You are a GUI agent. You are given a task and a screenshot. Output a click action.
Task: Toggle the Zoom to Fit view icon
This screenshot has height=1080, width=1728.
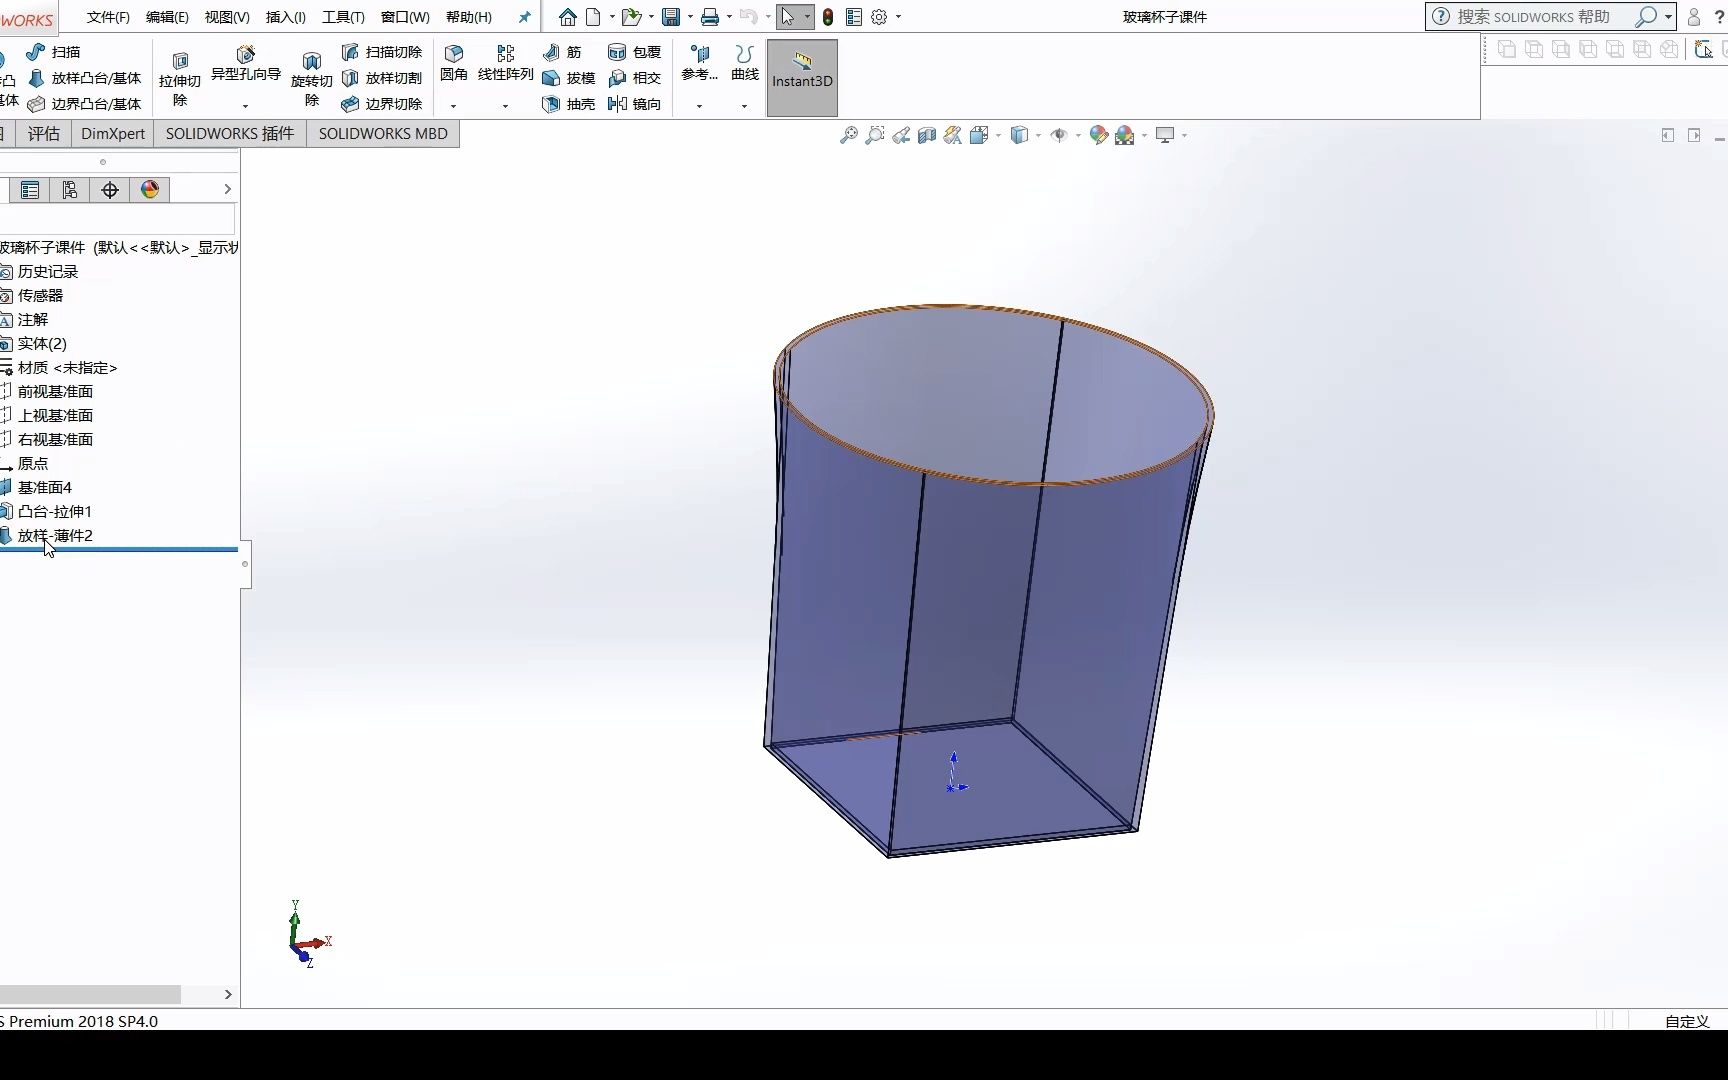tap(851, 135)
